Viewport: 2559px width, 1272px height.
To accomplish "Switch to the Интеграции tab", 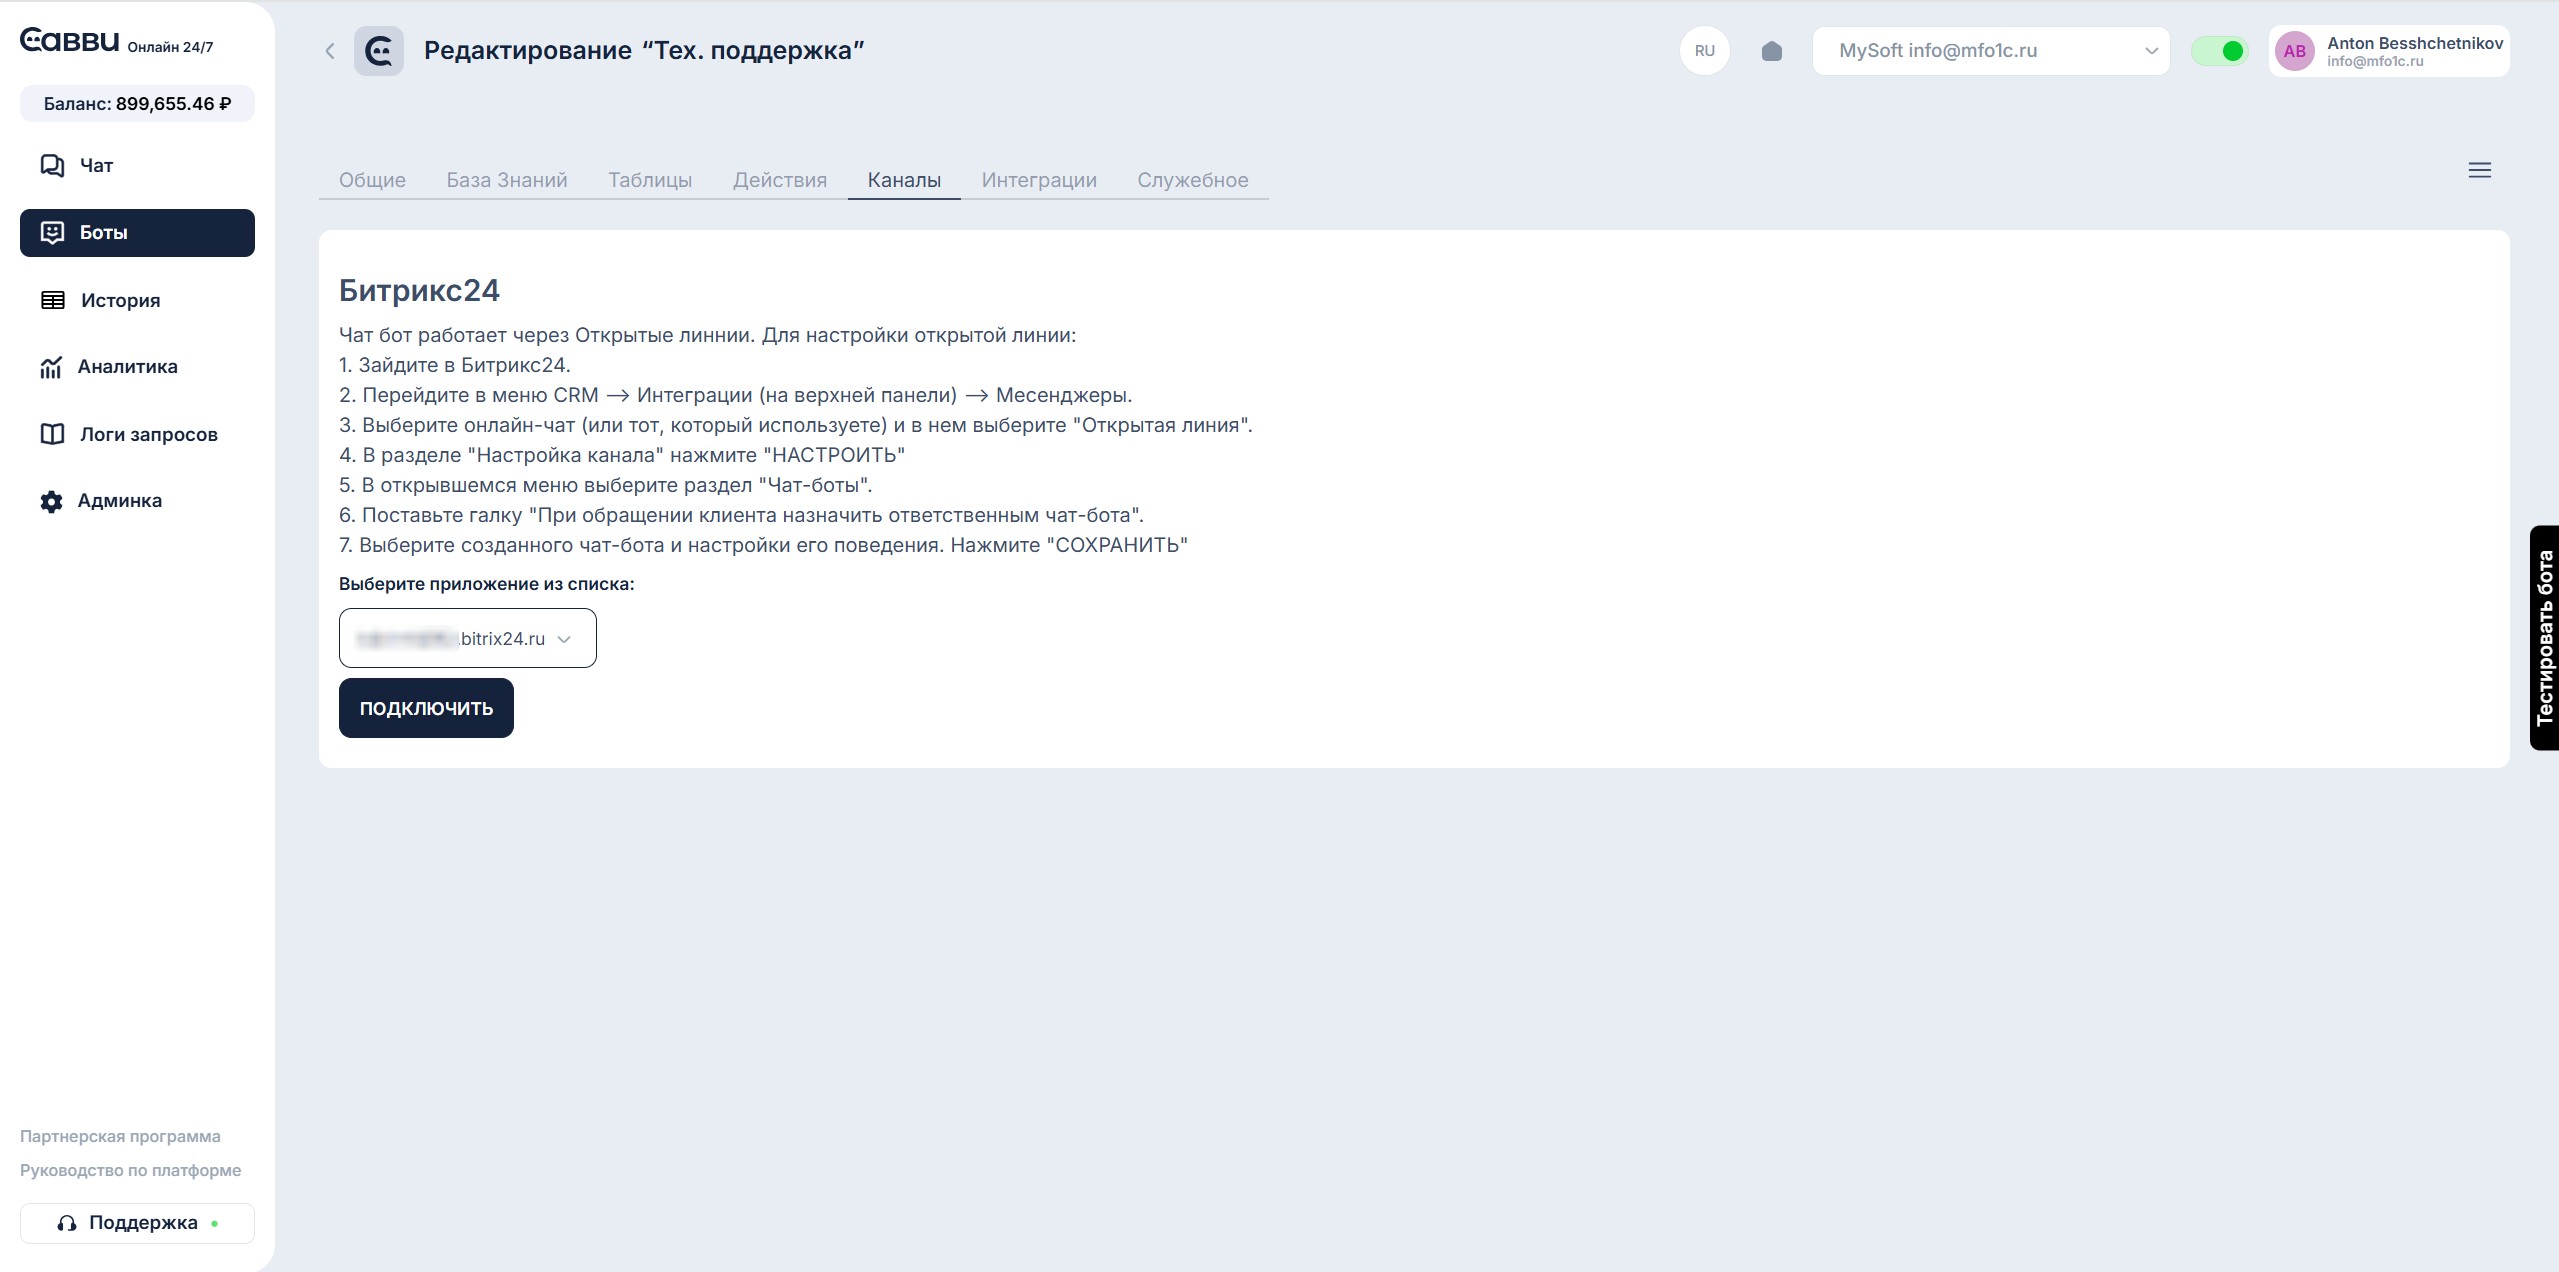I will [1038, 180].
